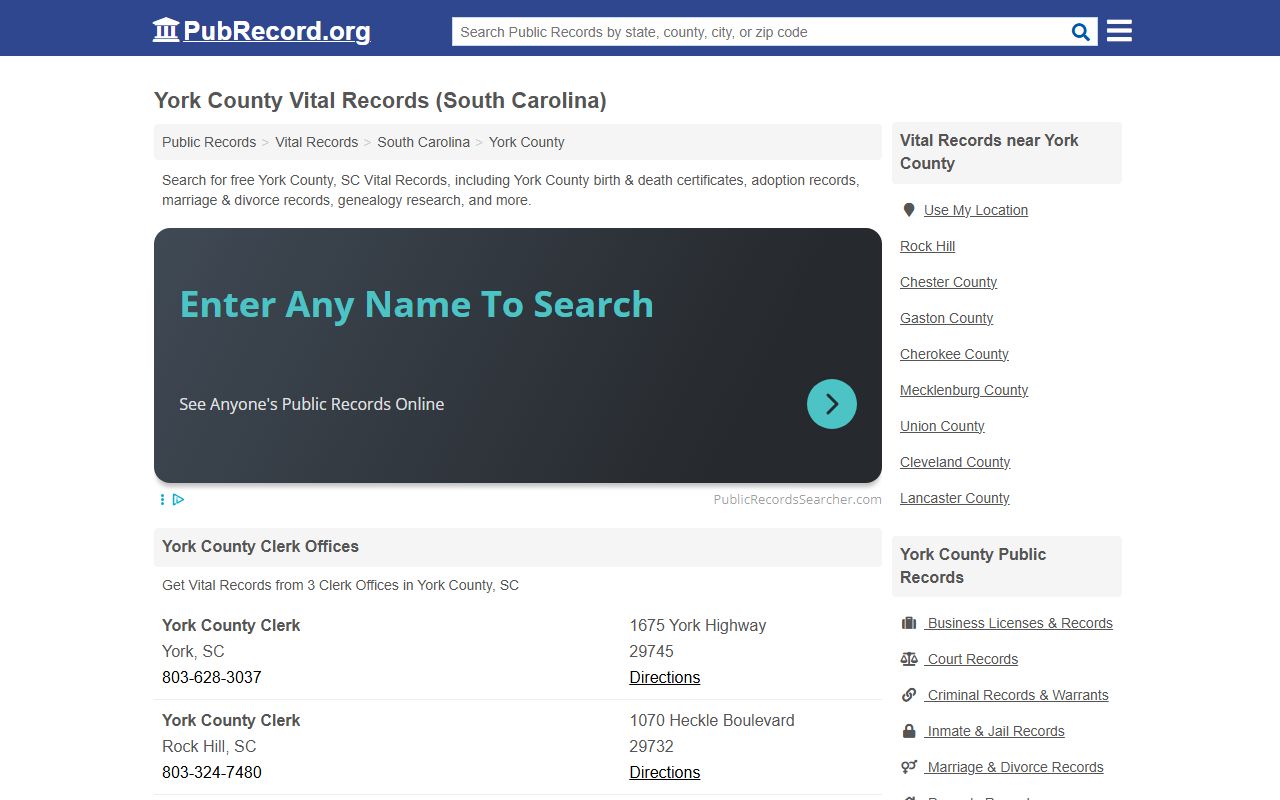Viewport: 1280px width, 800px height.
Task: Click York County Clerk in York, SC
Action: 231,625
